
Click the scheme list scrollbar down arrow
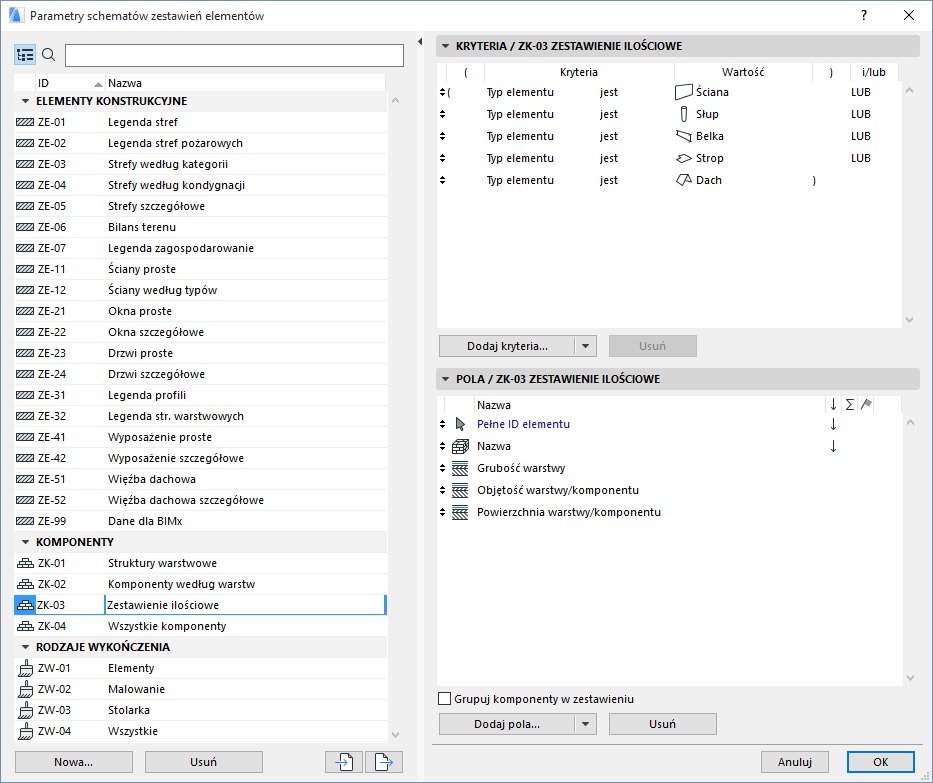(396, 735)
